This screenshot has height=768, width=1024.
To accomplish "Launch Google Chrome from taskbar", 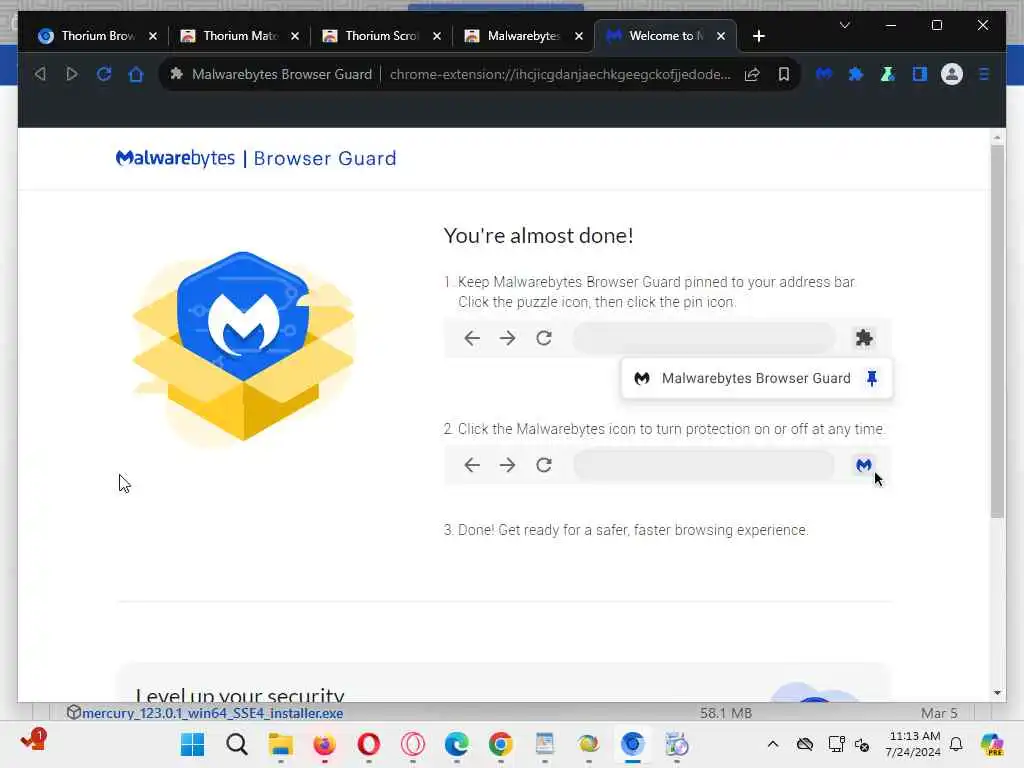I will coord(501,744).
